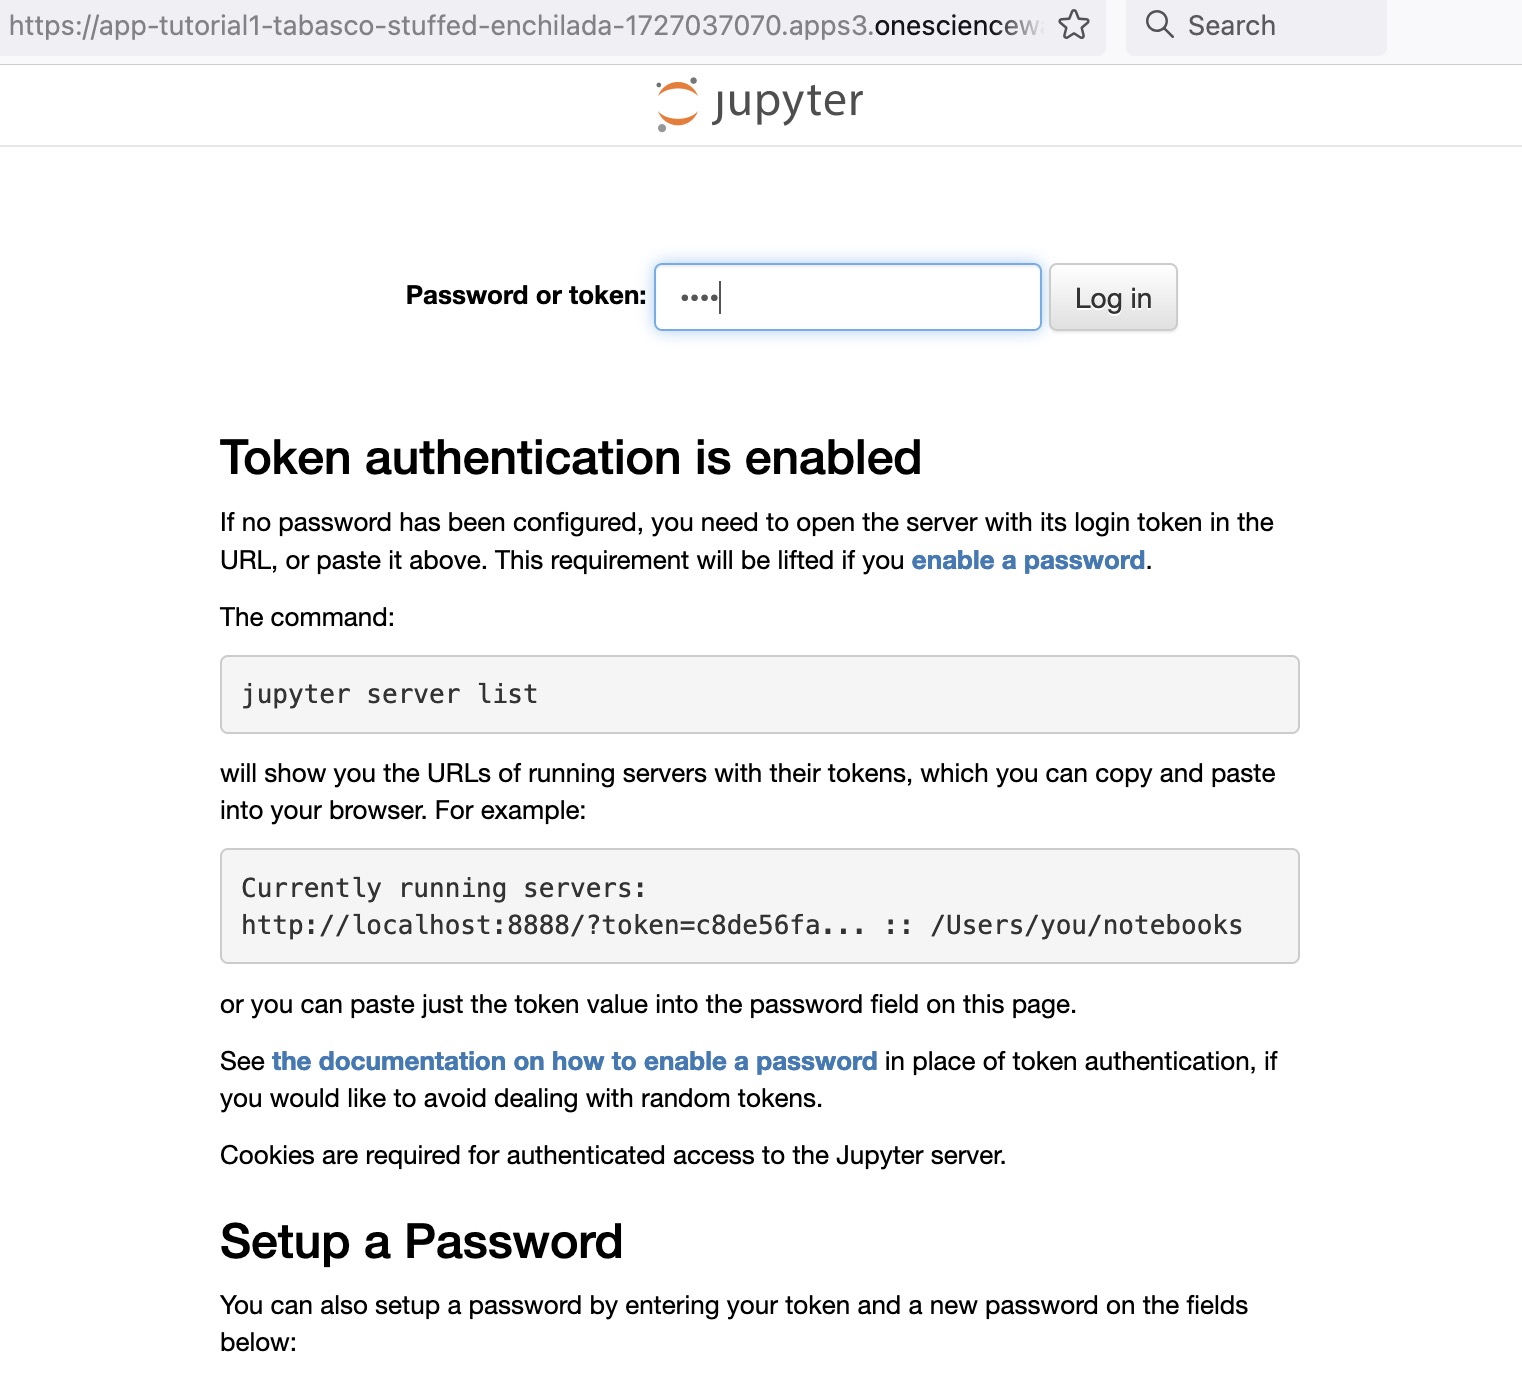Open the documentation on enabling a password link
This screenshot has height=1380, width=1522.
click(x=574, y=1061)
